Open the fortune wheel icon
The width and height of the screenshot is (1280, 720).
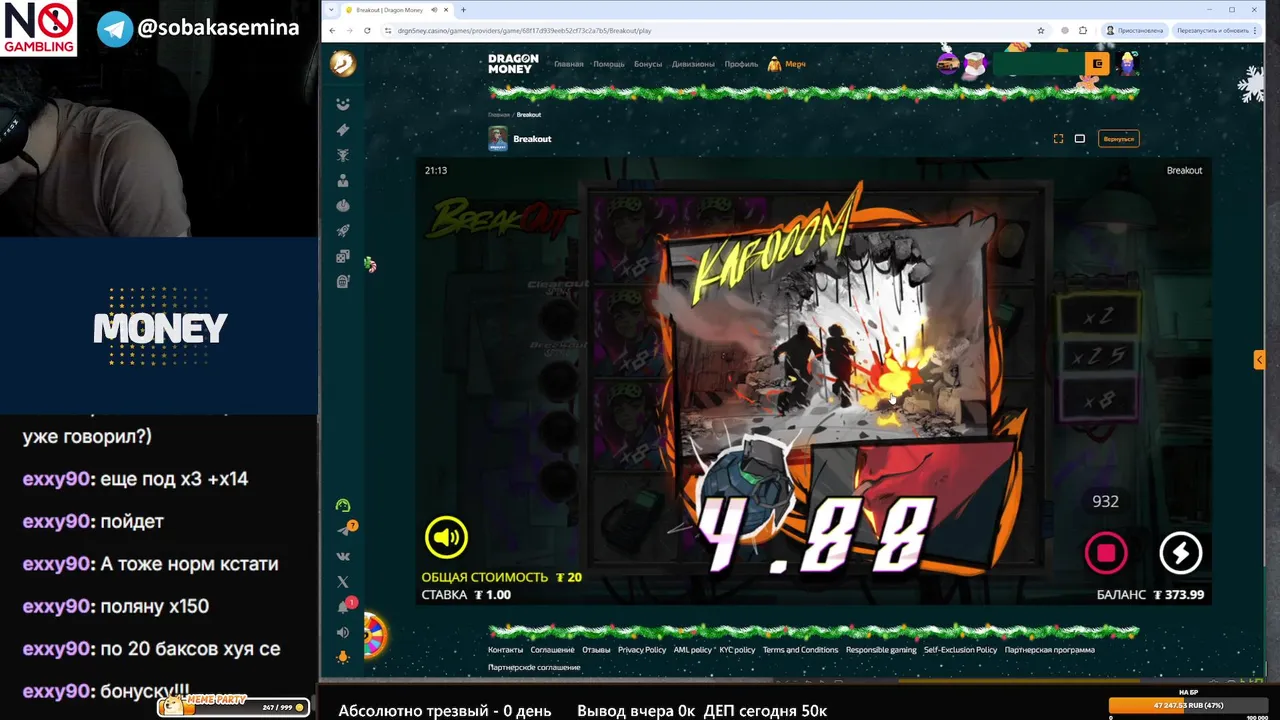374,635
